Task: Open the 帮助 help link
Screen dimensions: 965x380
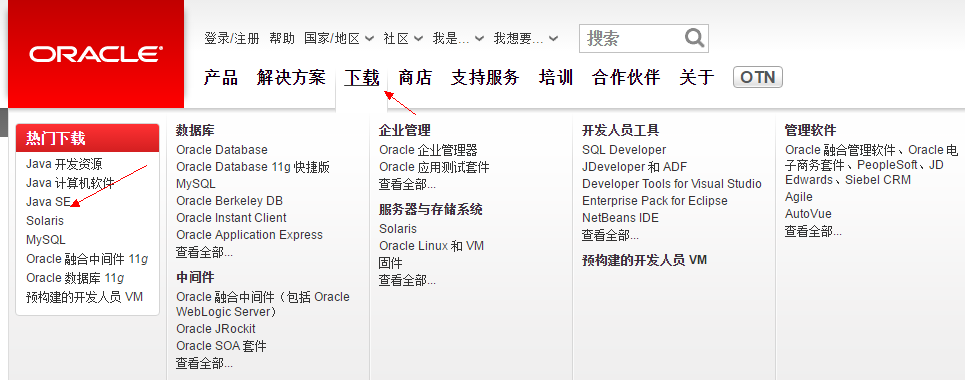Action: (x=282, y=38)
